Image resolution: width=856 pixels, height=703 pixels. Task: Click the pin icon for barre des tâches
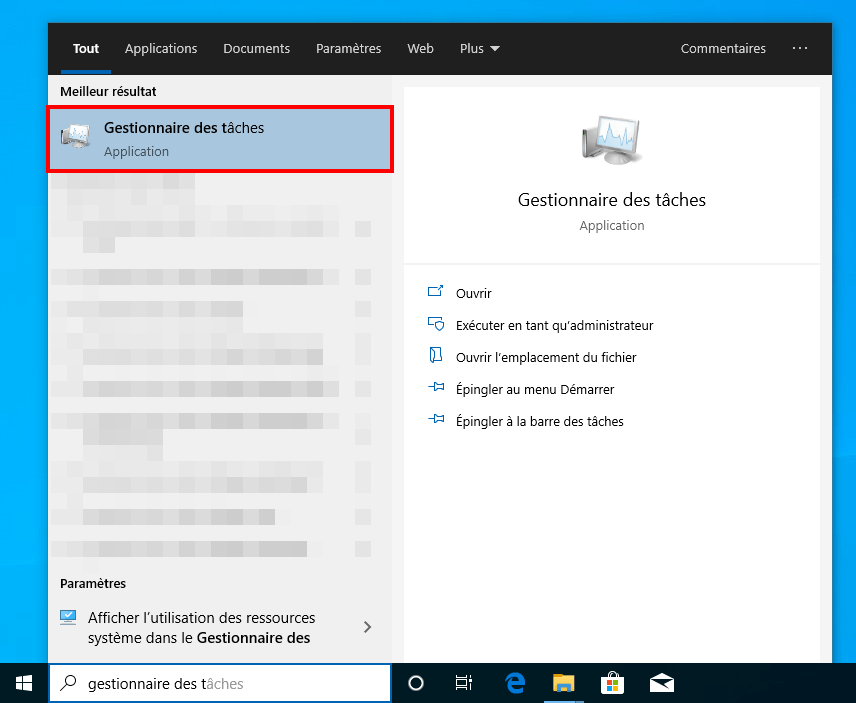click(x=436, y=419)
